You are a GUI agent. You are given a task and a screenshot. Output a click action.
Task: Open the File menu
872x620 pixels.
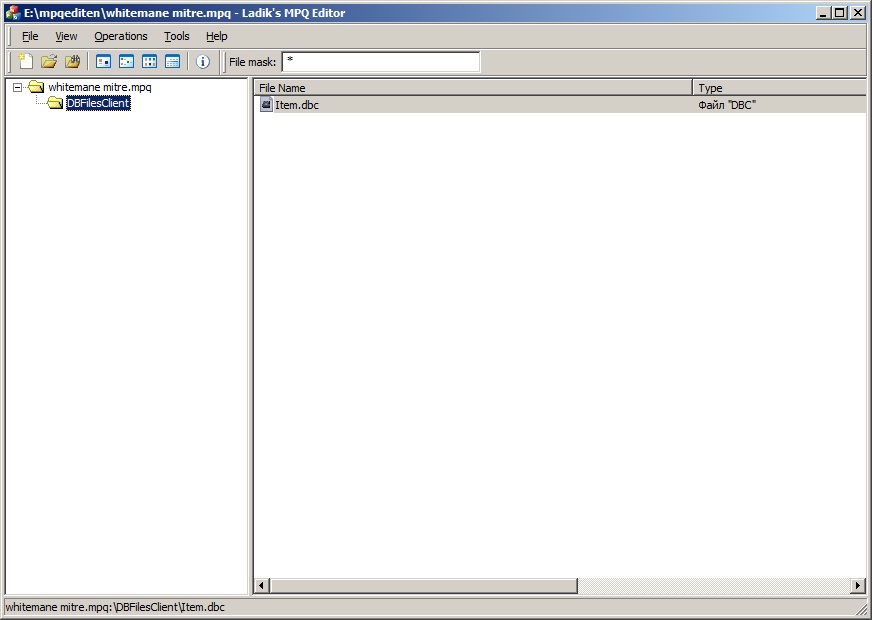point(30,36)
